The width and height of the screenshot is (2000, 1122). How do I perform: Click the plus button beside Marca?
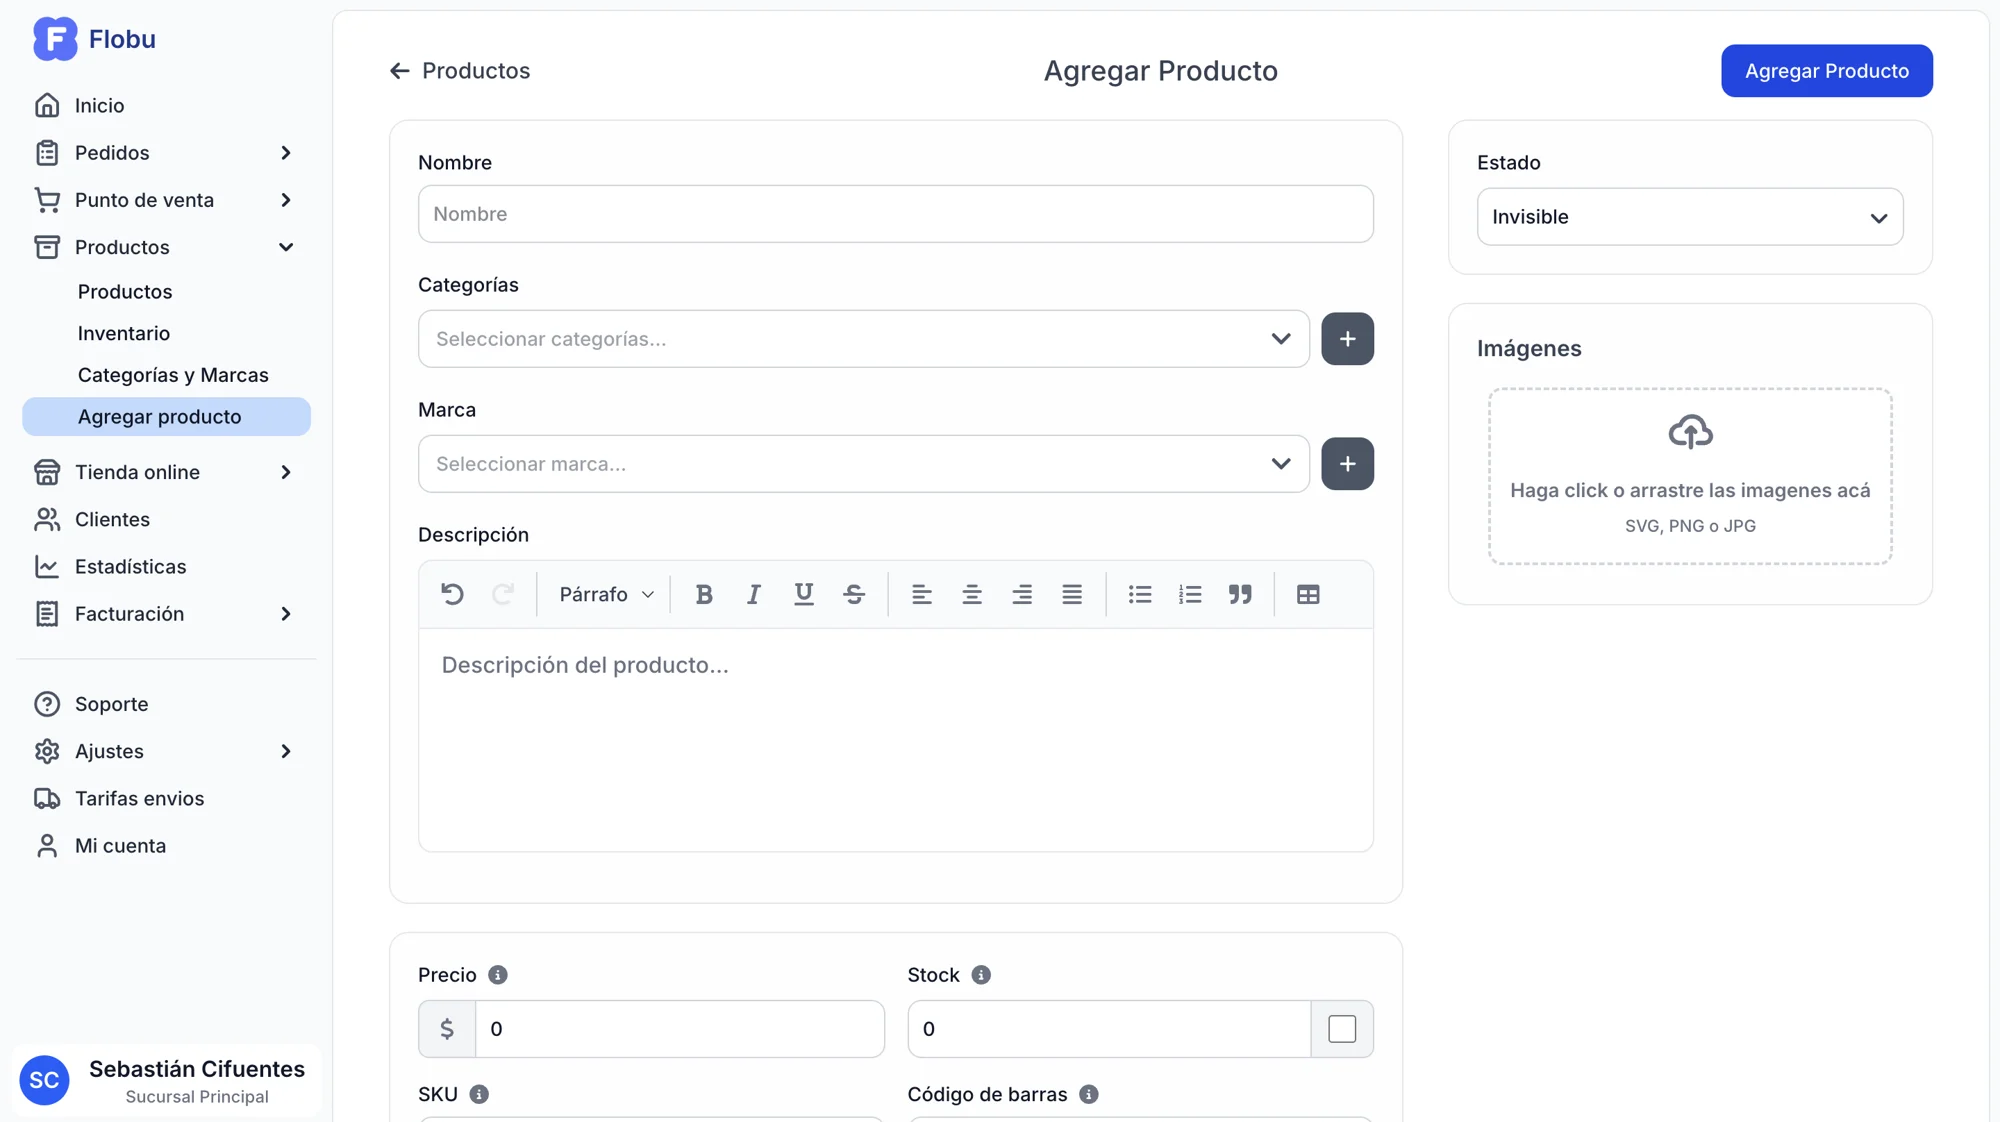pos(1347,464)
